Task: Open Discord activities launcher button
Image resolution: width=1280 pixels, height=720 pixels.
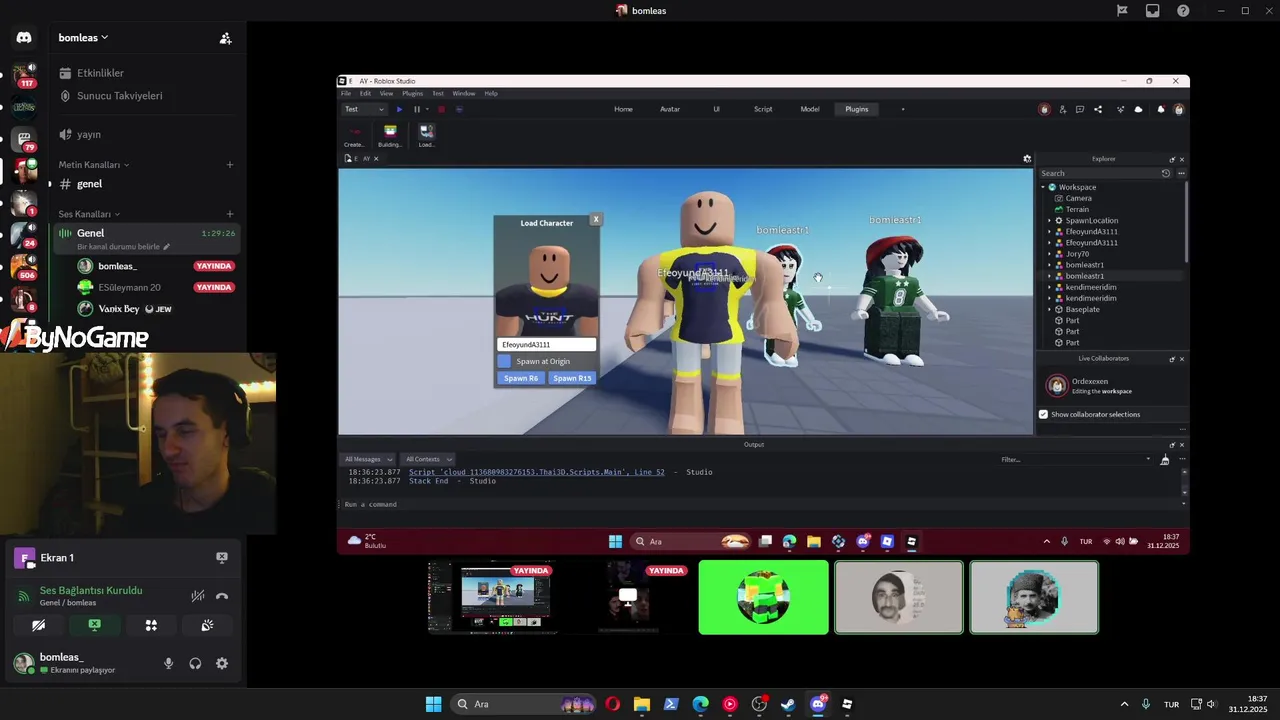Action: [151, 625]
